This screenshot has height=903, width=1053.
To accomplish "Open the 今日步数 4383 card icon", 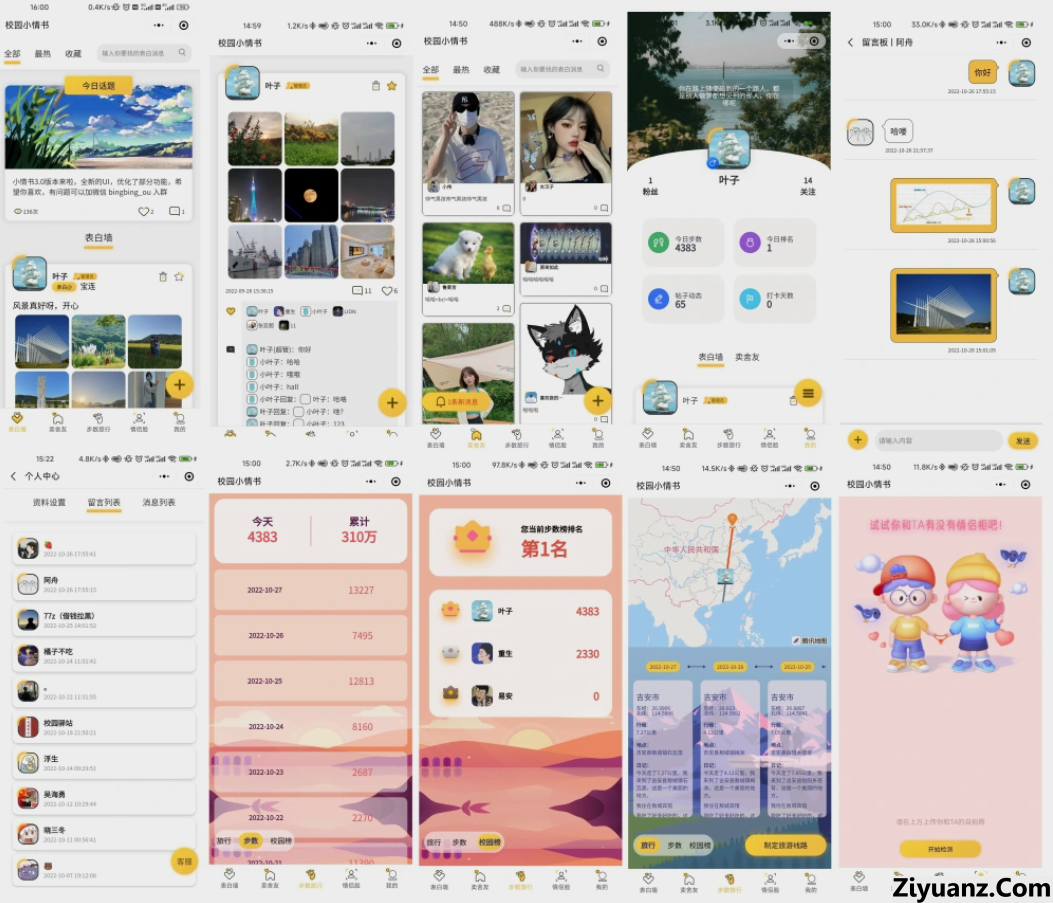I will pos(657,242).
